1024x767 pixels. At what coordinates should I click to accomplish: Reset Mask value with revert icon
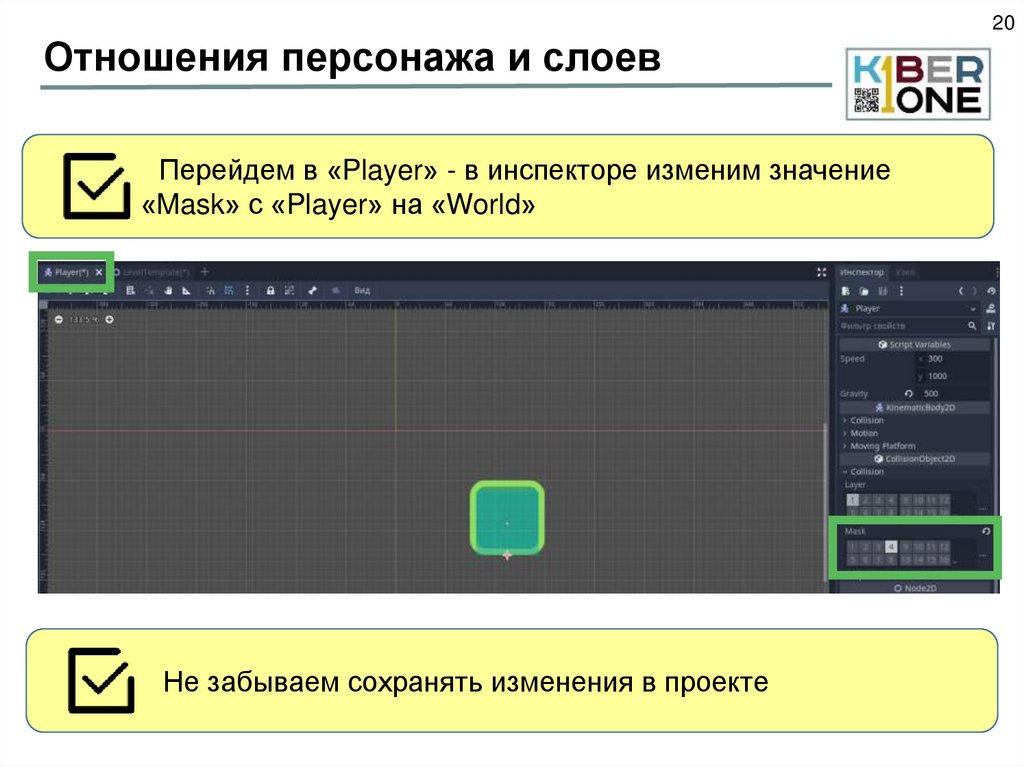tap(986, 531)
